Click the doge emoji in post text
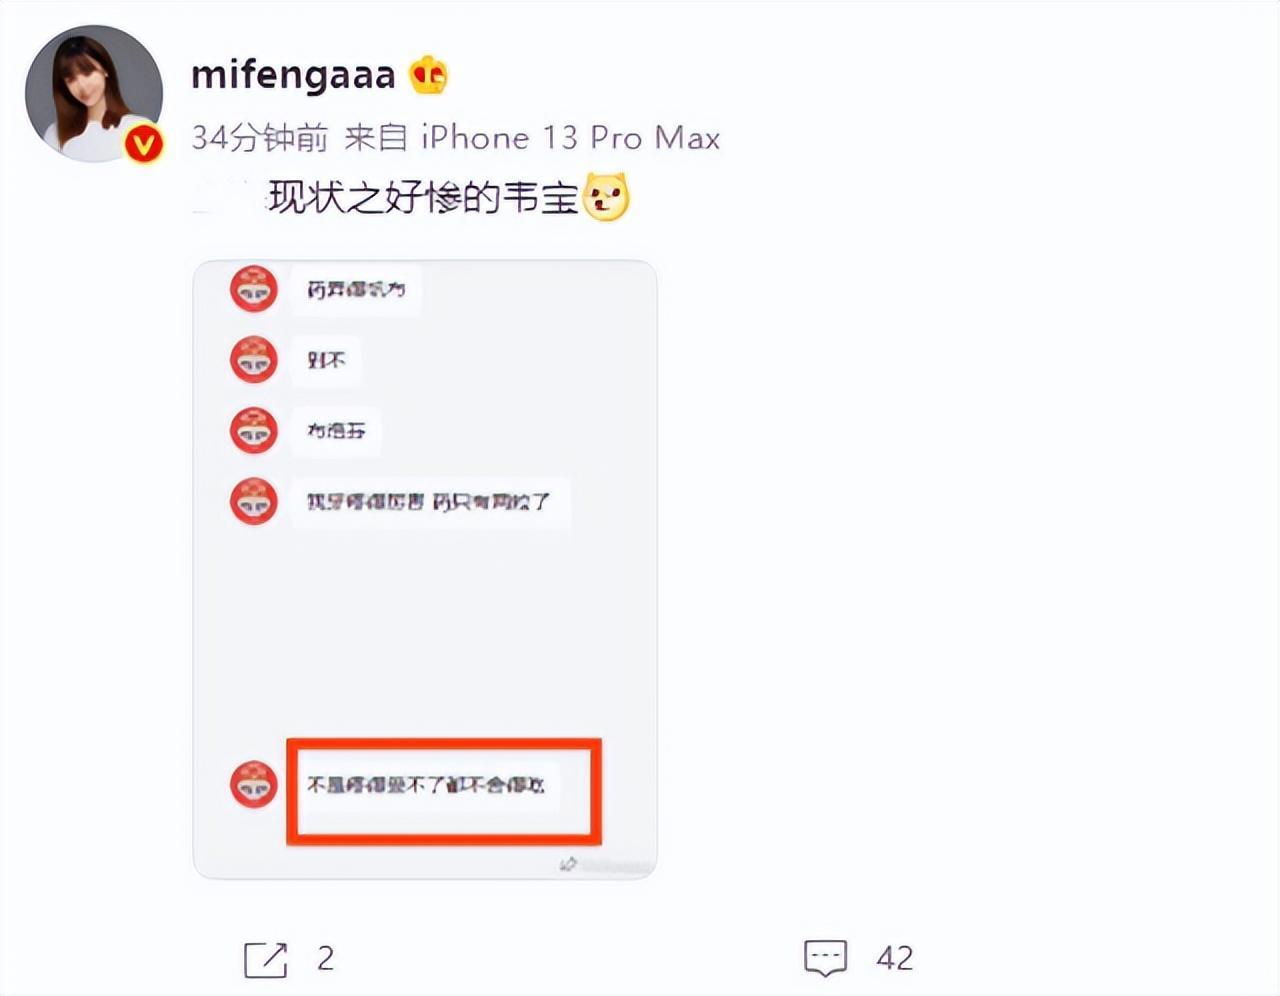The width and height of the screenshot is (1280, 996). (605, 197)
